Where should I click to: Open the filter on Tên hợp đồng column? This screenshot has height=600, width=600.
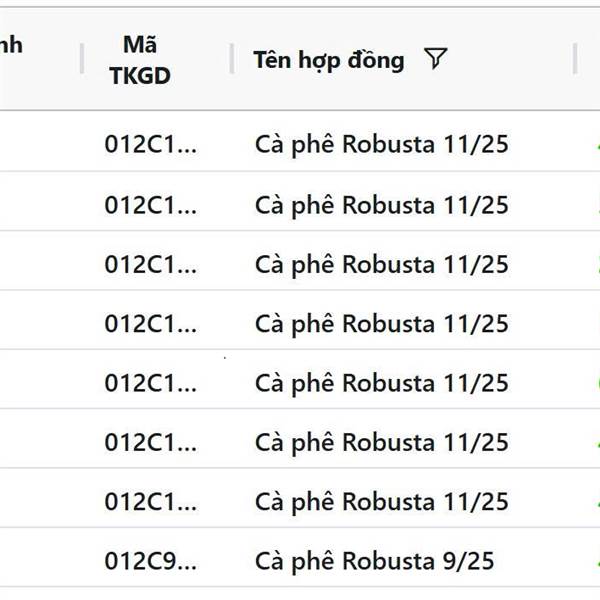click(436, 59)
